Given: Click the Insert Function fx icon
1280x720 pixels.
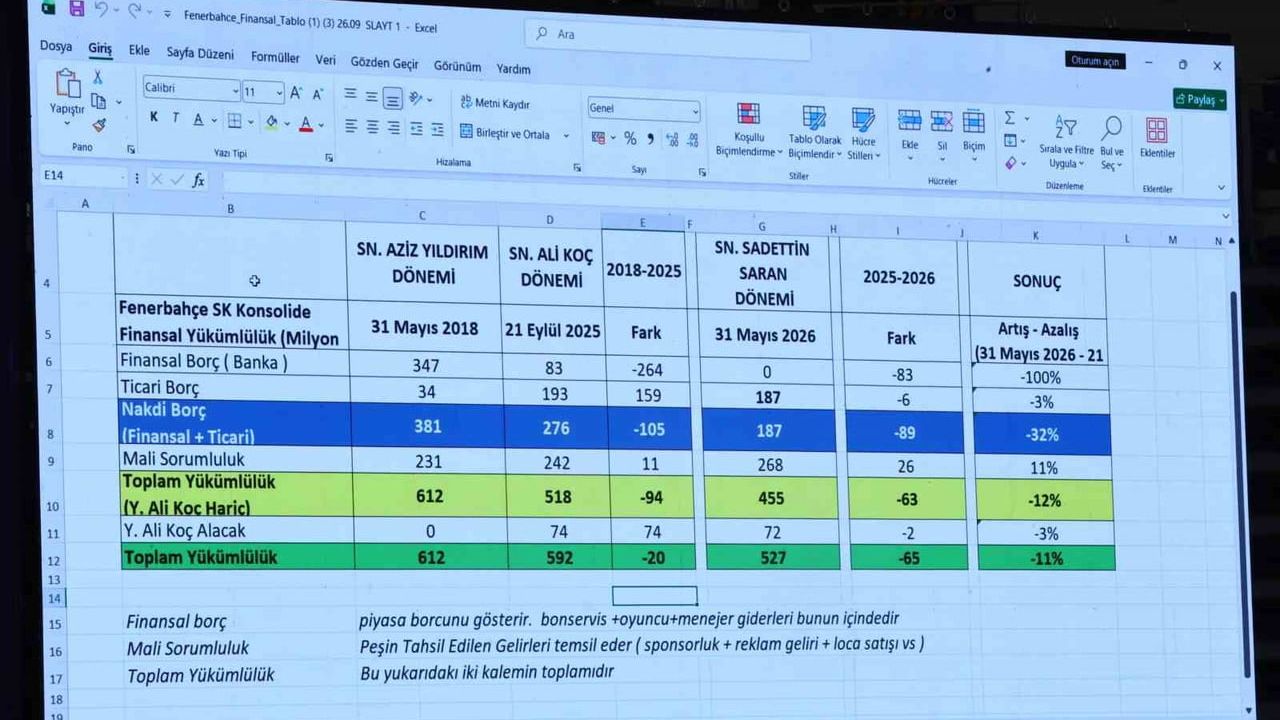Looking at the screenshot, I should [x=199, y=180].
